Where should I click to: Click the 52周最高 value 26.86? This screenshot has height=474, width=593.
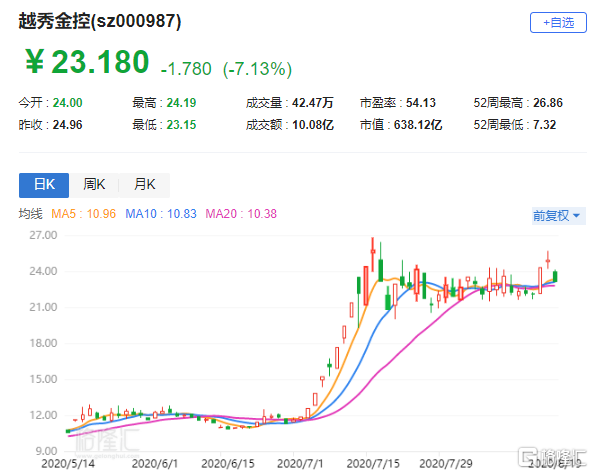pos(548,103)
